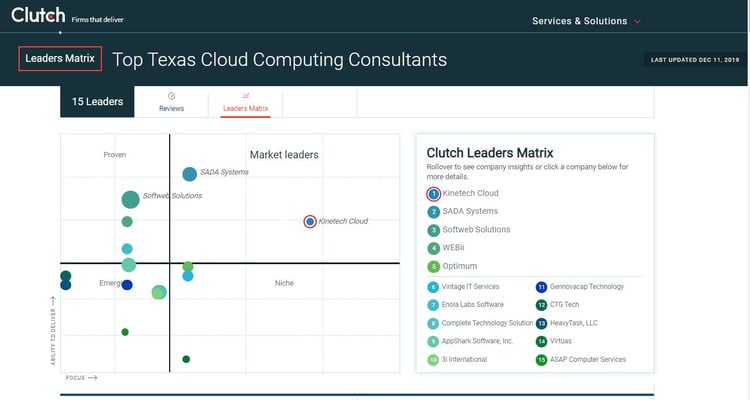Open Enola Labs Software legend entry
The height and width of the screenshot is (400, 750).
click(473, 304)
